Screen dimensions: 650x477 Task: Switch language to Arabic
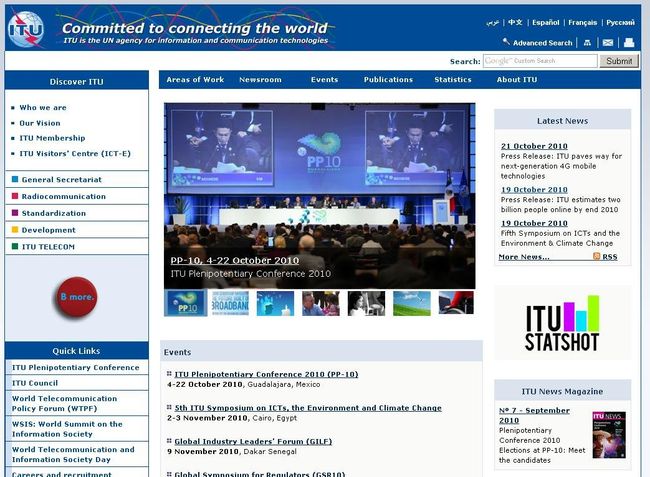tap(492, 22)
